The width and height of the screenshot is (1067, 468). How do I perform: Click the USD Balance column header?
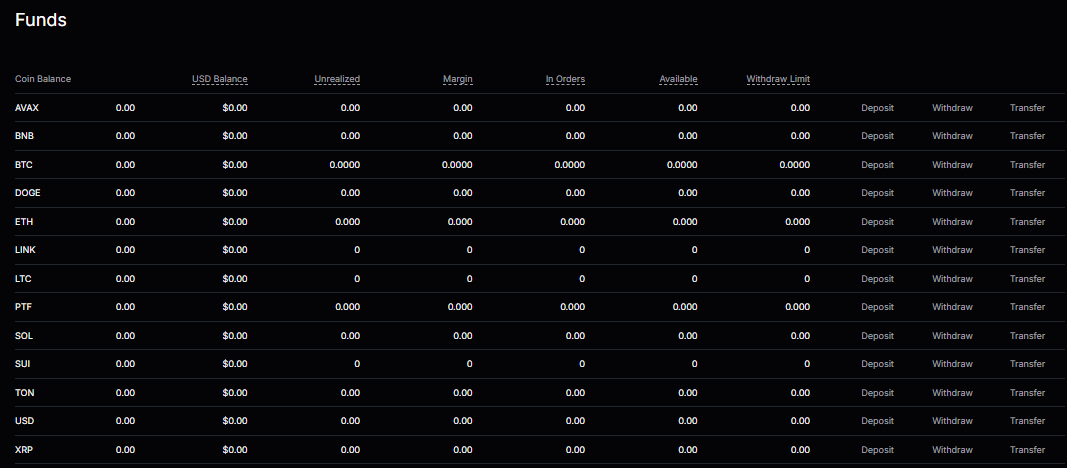pyautogui.click(x=219, y=79)
